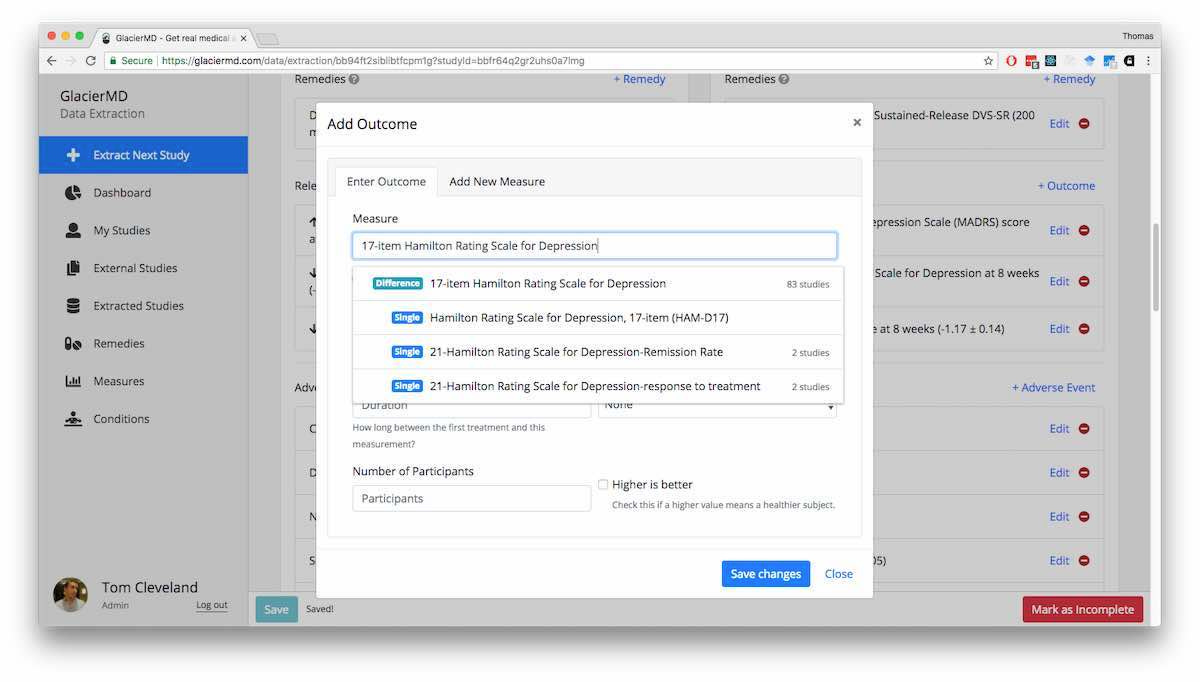Click into the Measure text field
The image size is (1200, 682).
(x=595, y=245)
